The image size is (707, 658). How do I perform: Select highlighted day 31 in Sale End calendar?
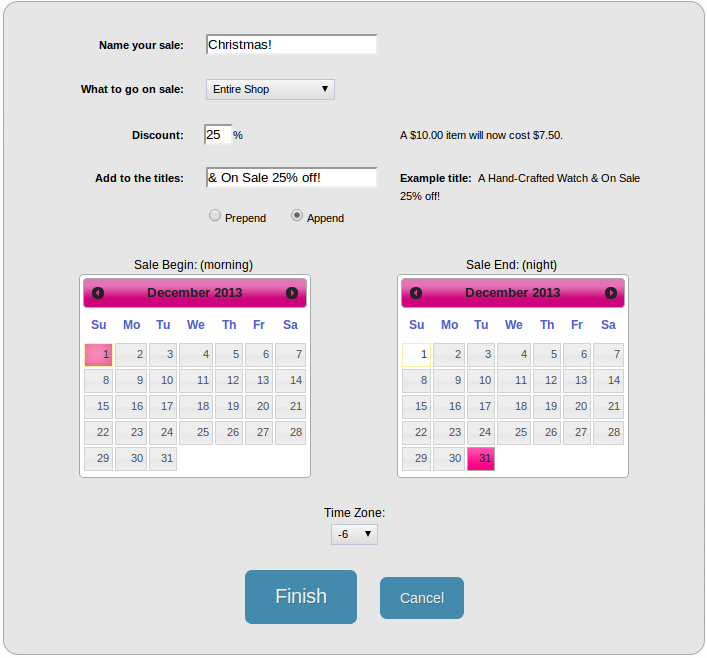point(481,459)
